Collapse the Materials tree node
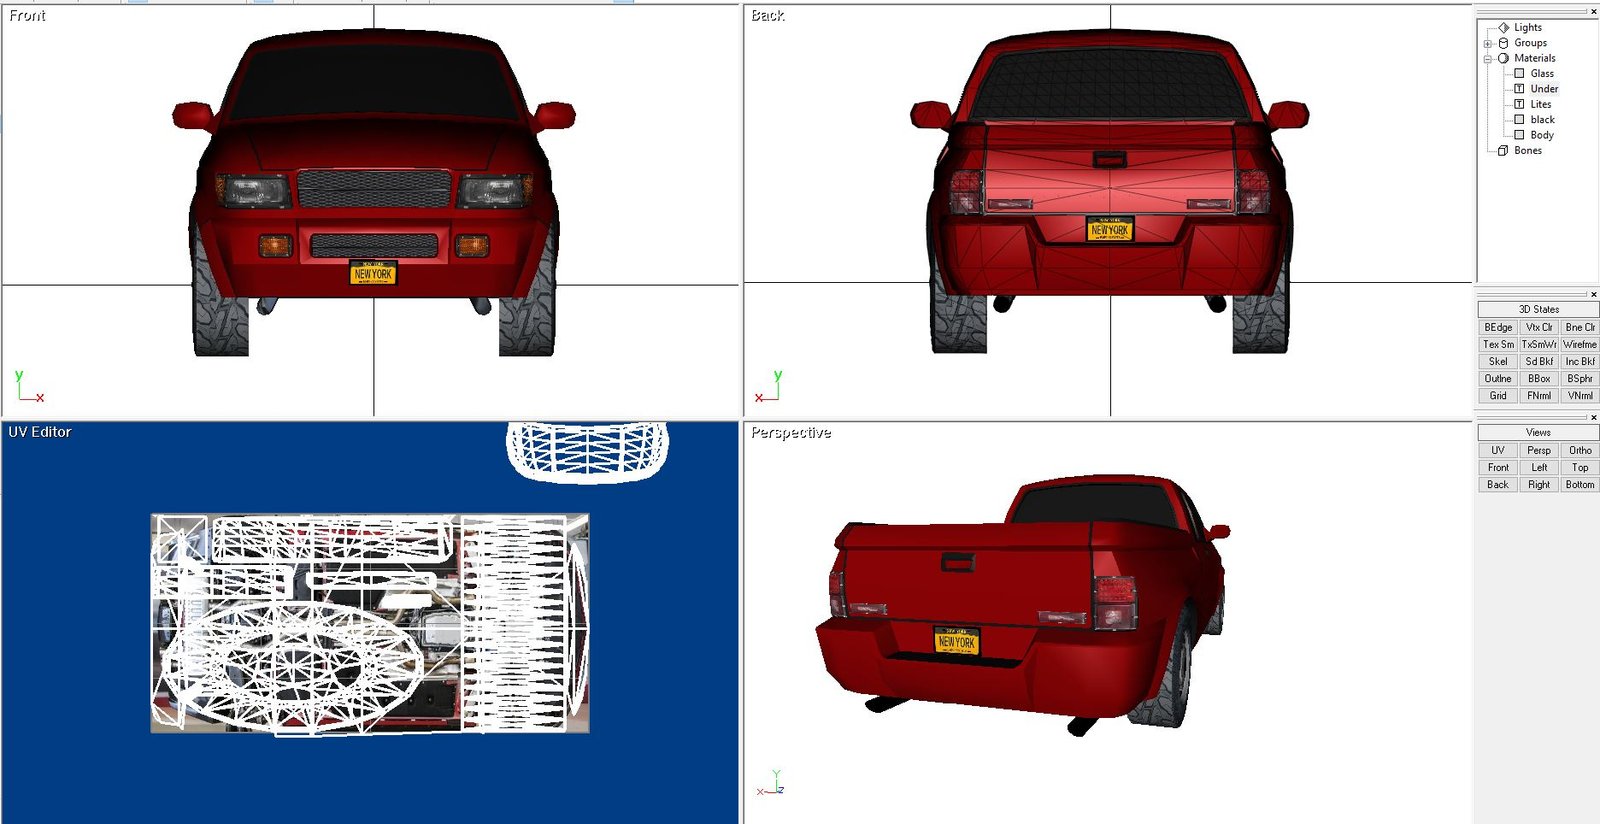Screen dimensions: 1600x824 coord(1488,59)
